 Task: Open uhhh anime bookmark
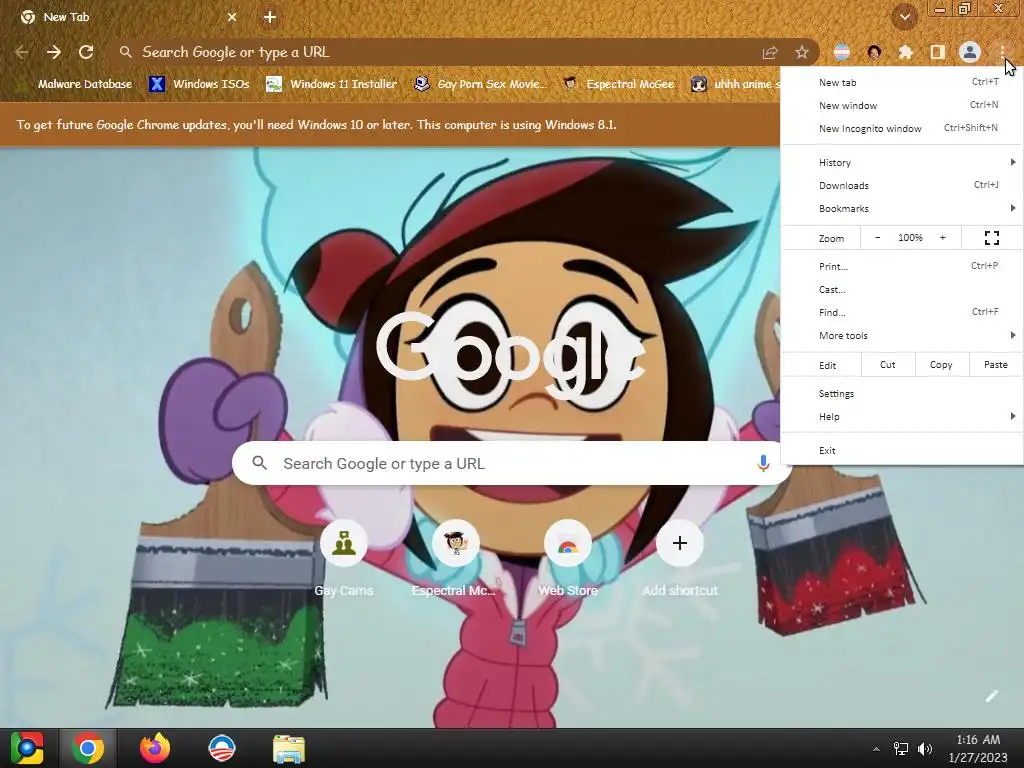(x=735, y=84)
